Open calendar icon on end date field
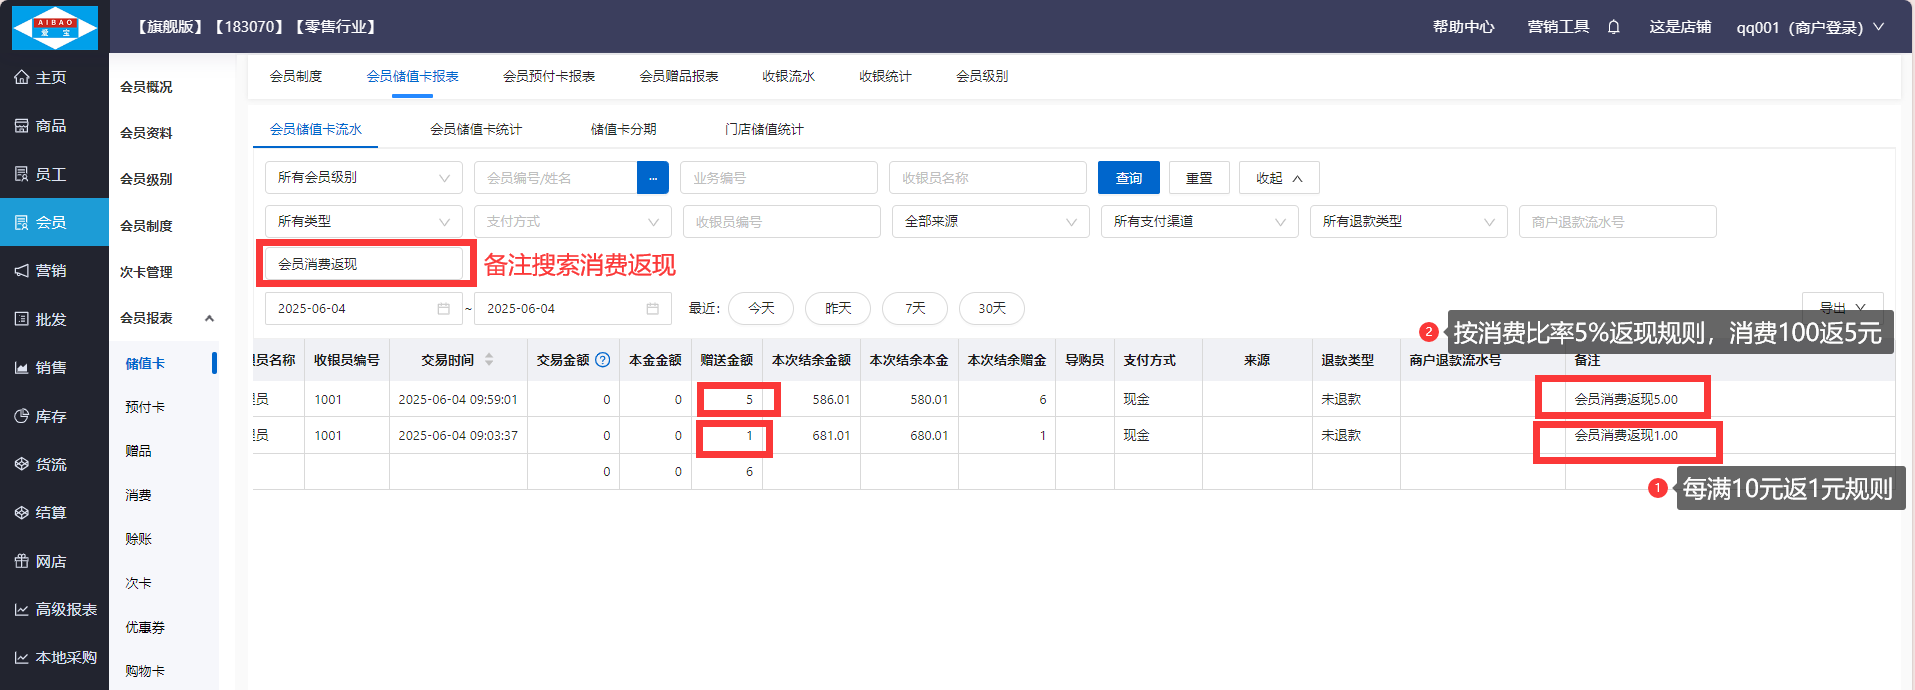The image size is (1915, 690). tap(653, 309)
